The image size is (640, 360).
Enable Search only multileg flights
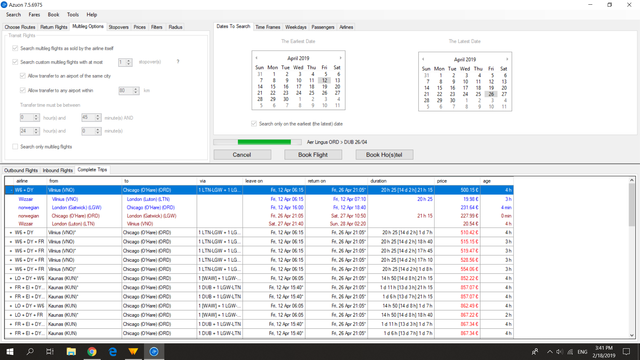coord(15,147)
